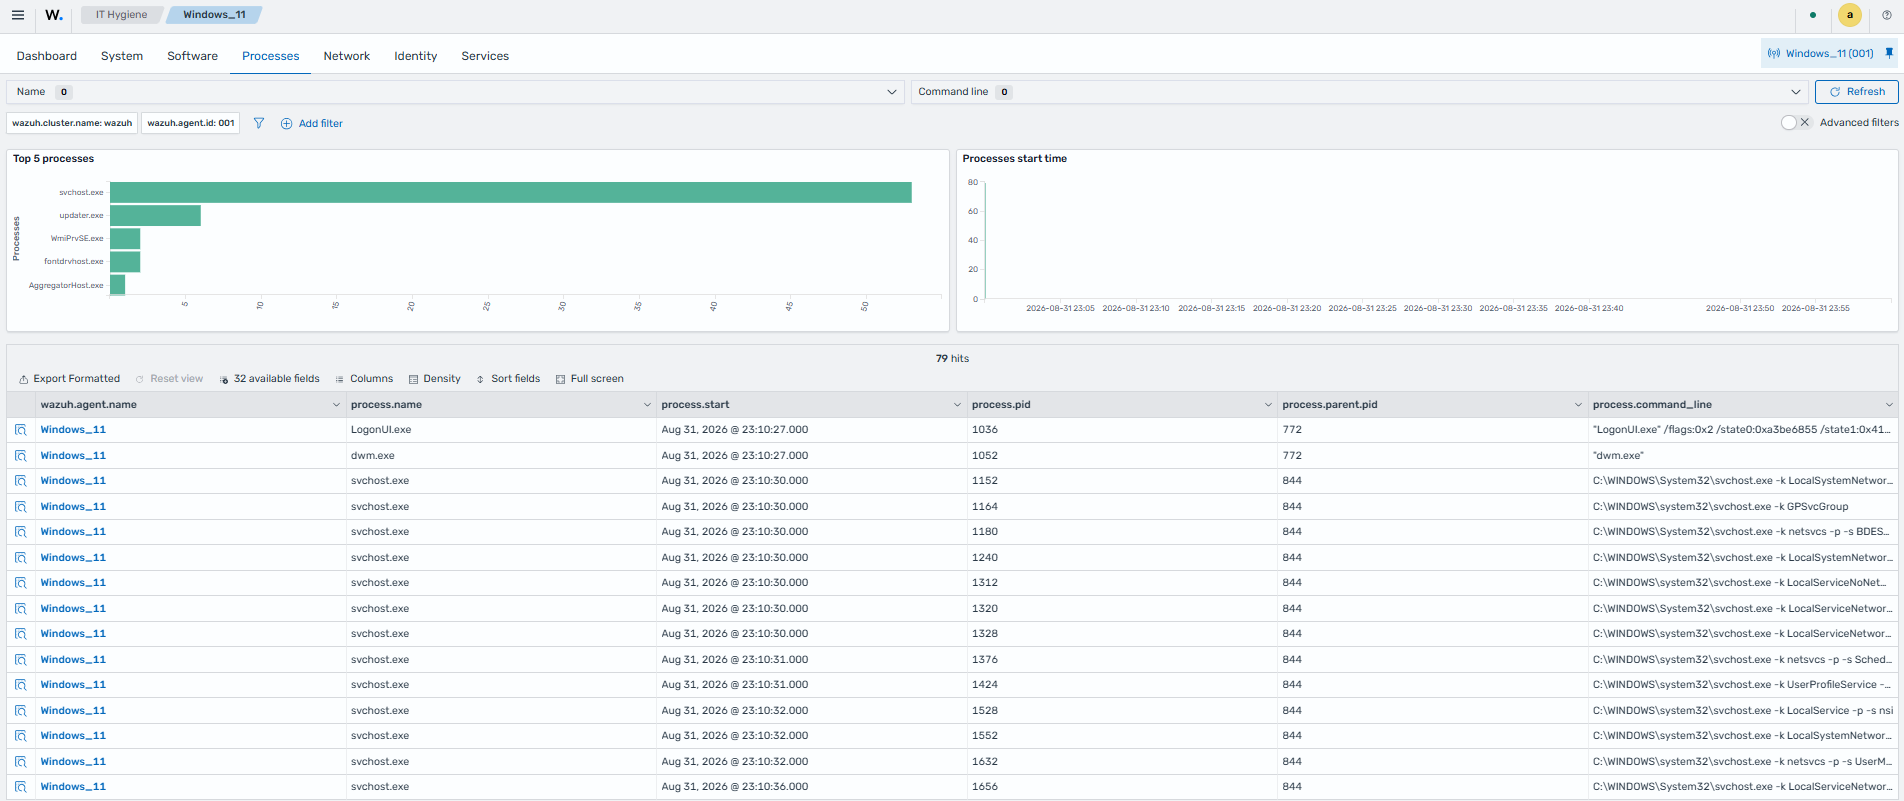The image size is (1904, 801).
Task: Inspect details for svchost.exe pid 1424 row
Action: [20, 685]
